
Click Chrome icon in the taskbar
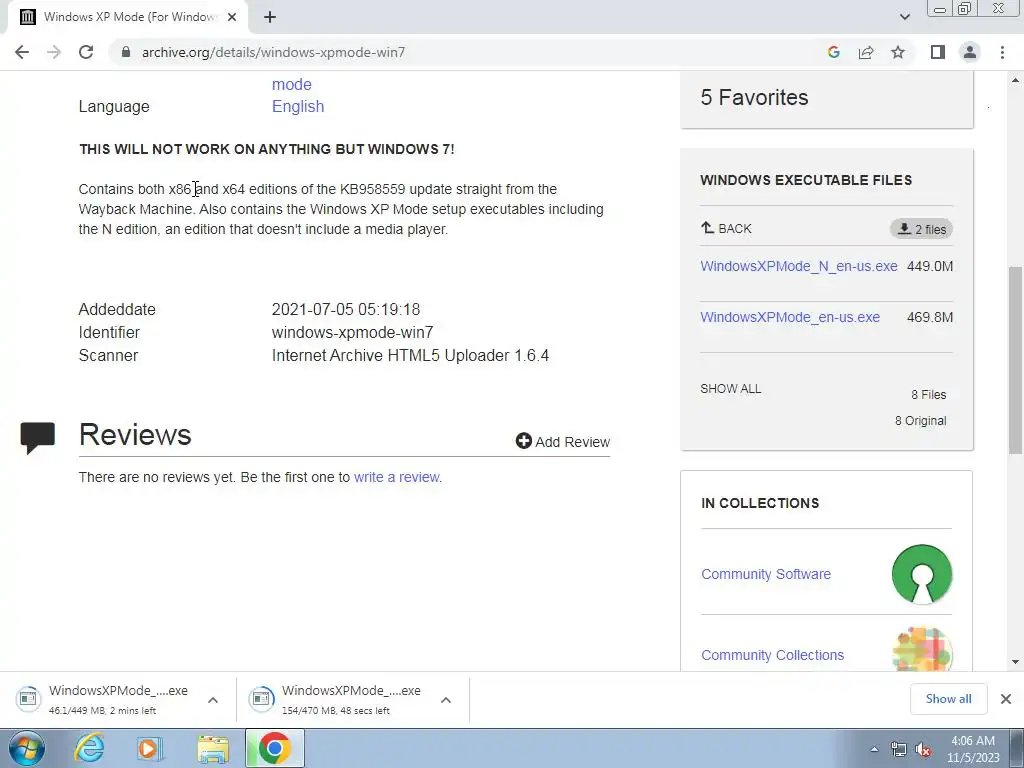coord(275,748)
